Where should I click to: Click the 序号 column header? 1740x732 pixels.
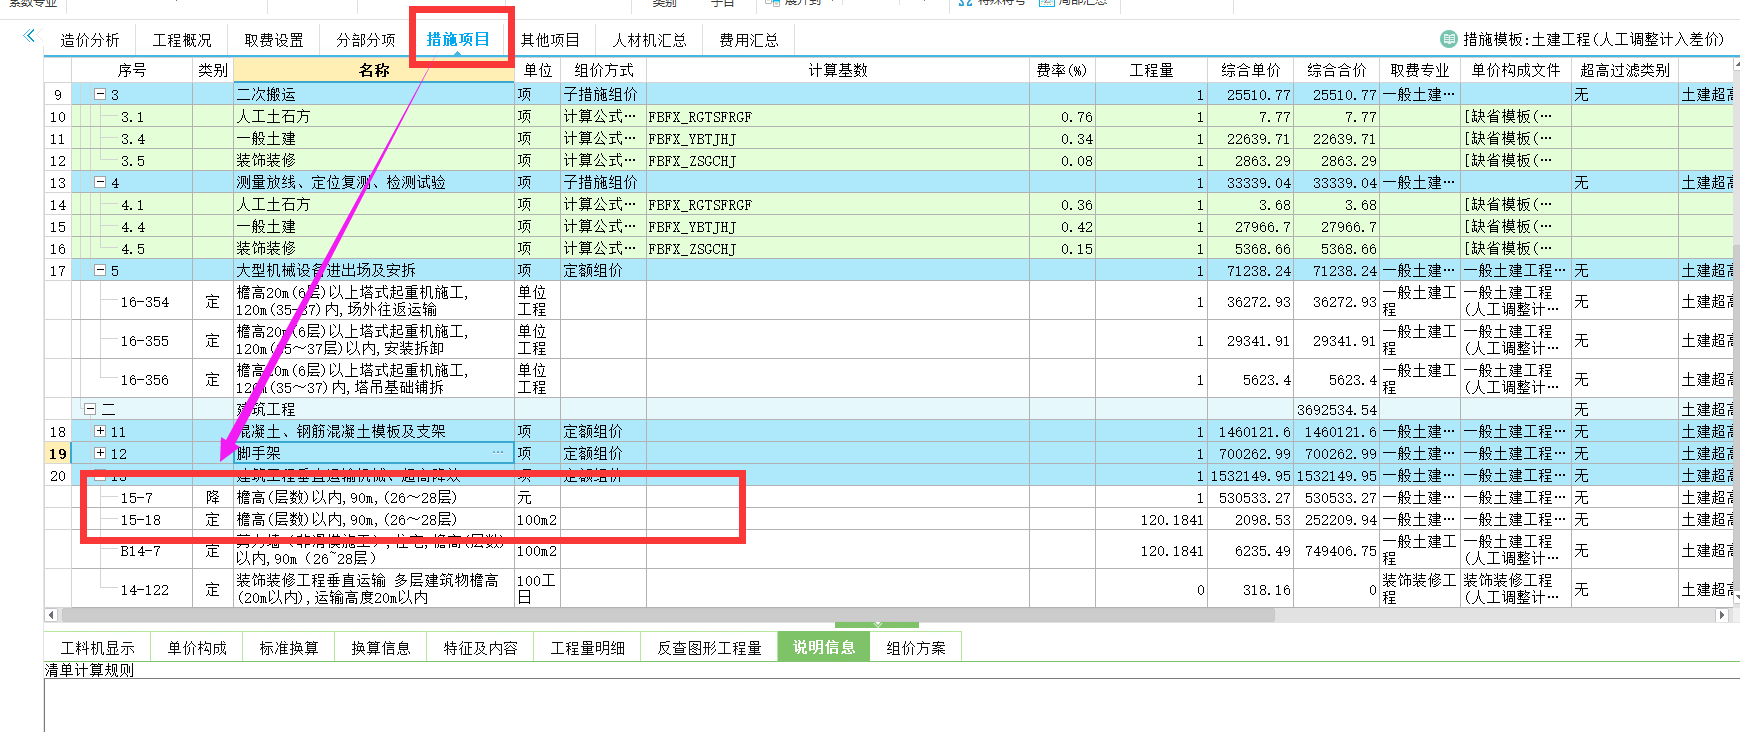[x=132, y=70]
